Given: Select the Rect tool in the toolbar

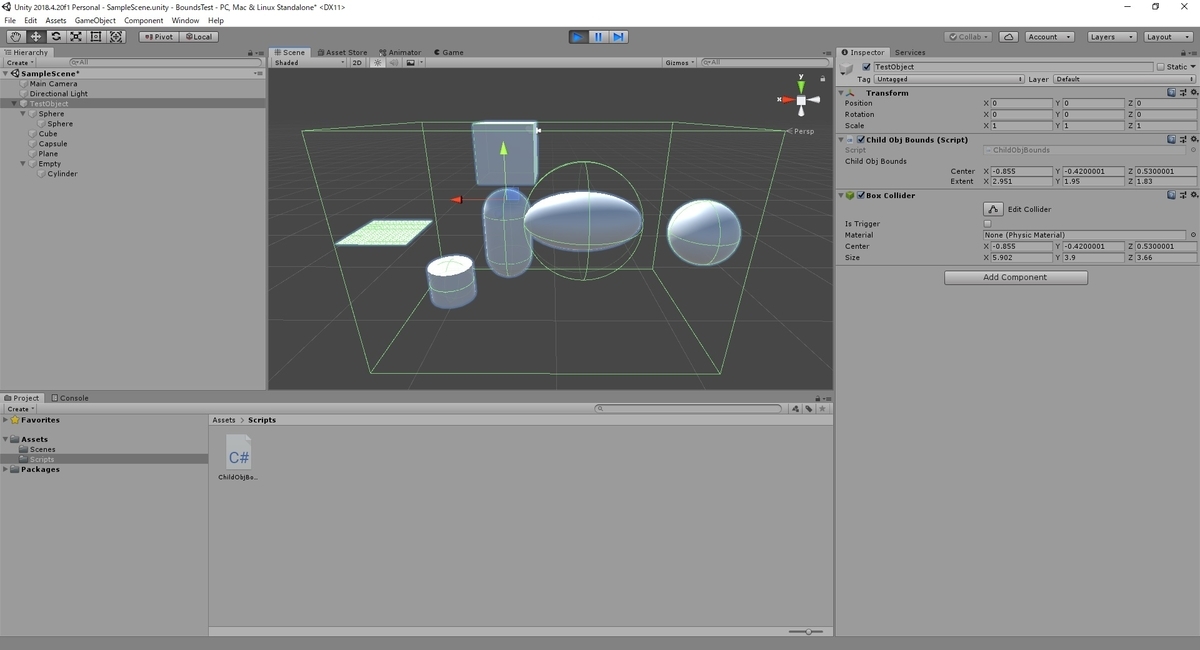Looking at the screenshot, I should pos(96,37).
